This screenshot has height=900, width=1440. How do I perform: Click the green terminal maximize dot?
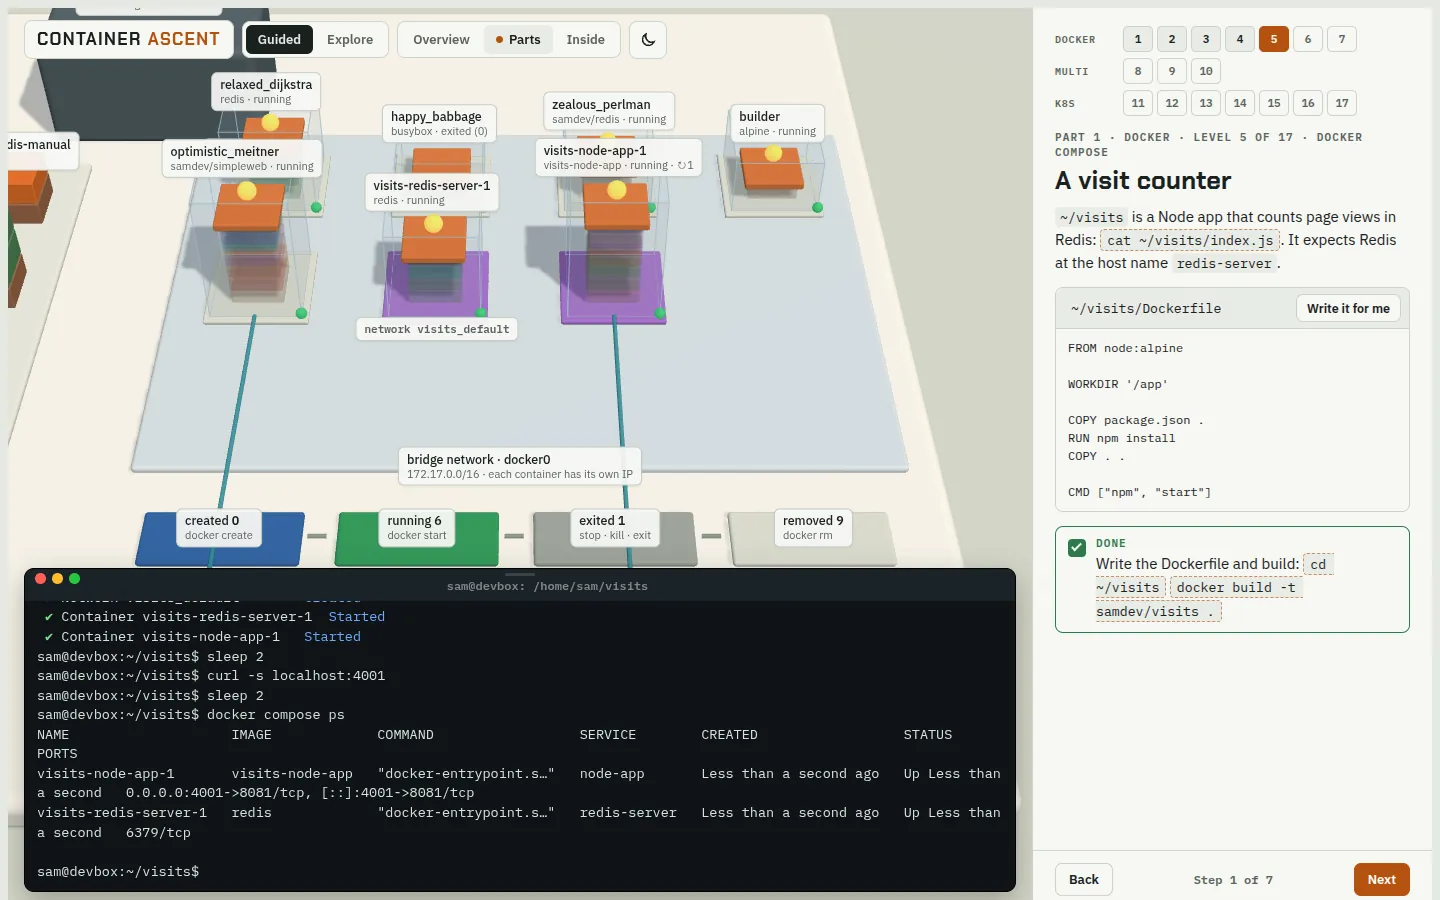click(74, 579)
